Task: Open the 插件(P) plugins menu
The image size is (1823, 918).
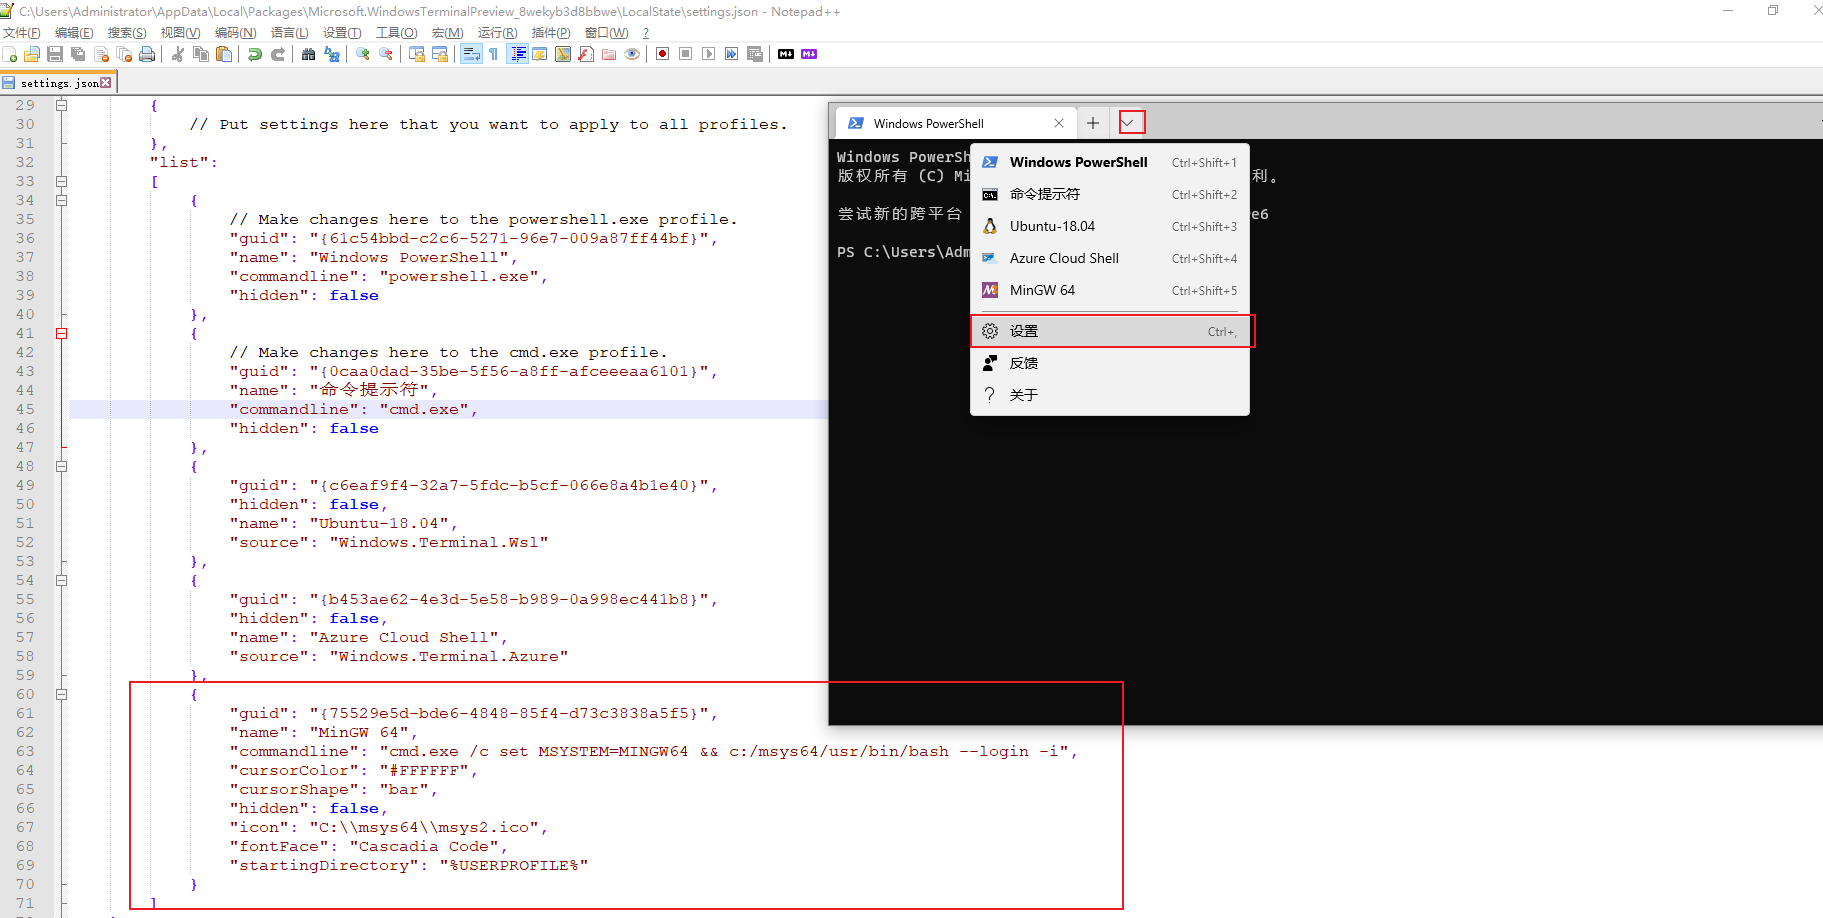Action: [549, 32]
